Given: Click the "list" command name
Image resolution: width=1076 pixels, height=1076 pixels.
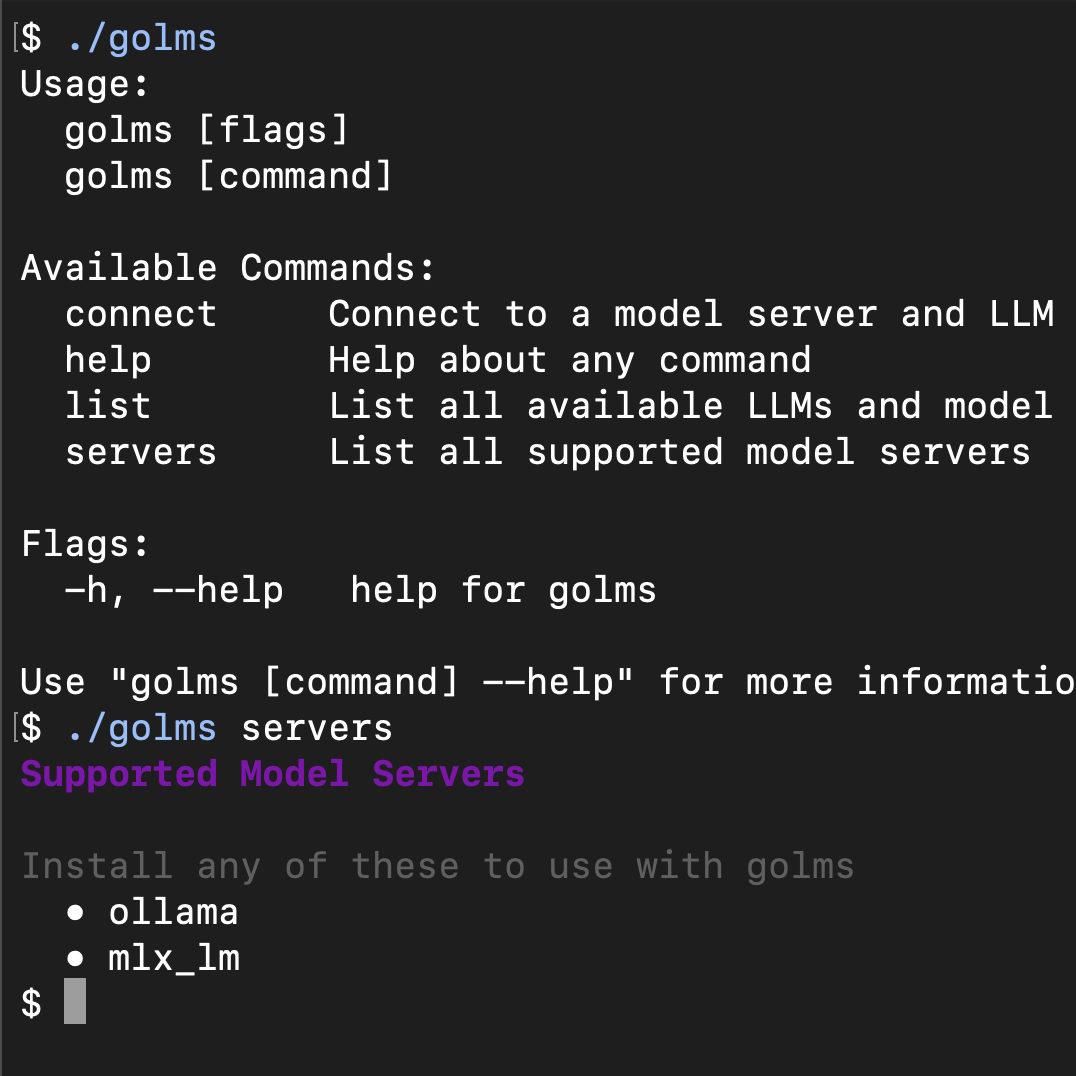Looking at the screenshot, I should tap(108, 406).
